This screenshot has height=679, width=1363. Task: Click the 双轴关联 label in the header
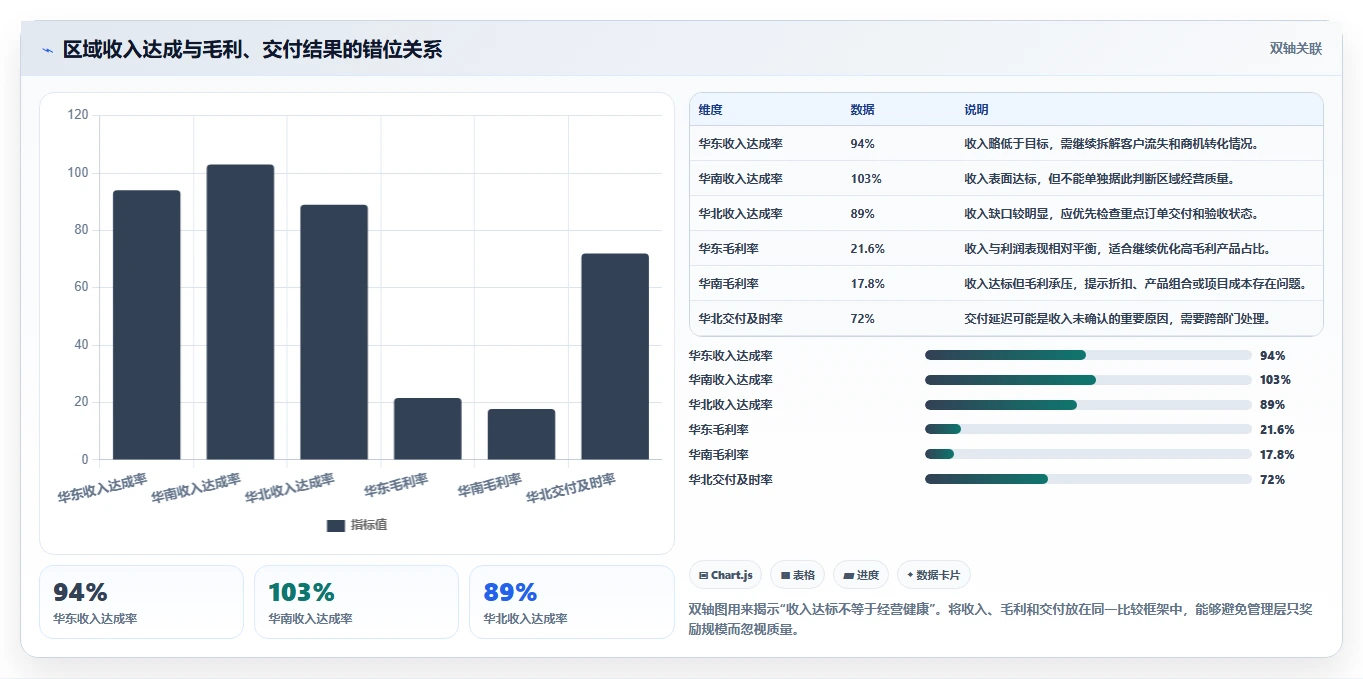click(x=1296, y=49)
